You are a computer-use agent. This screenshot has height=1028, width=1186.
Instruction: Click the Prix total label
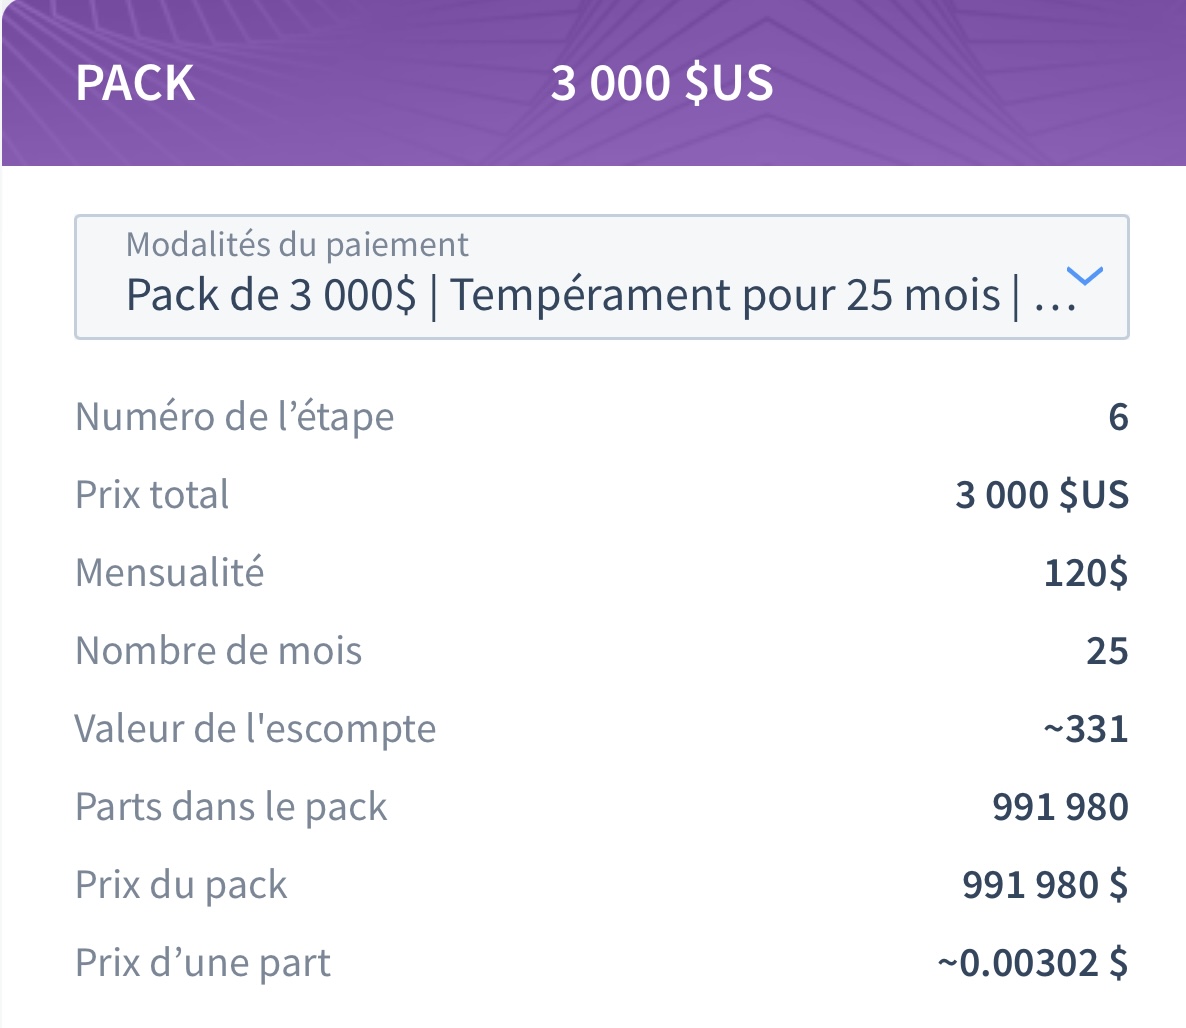pyautogui.click(x=151, y=495)
